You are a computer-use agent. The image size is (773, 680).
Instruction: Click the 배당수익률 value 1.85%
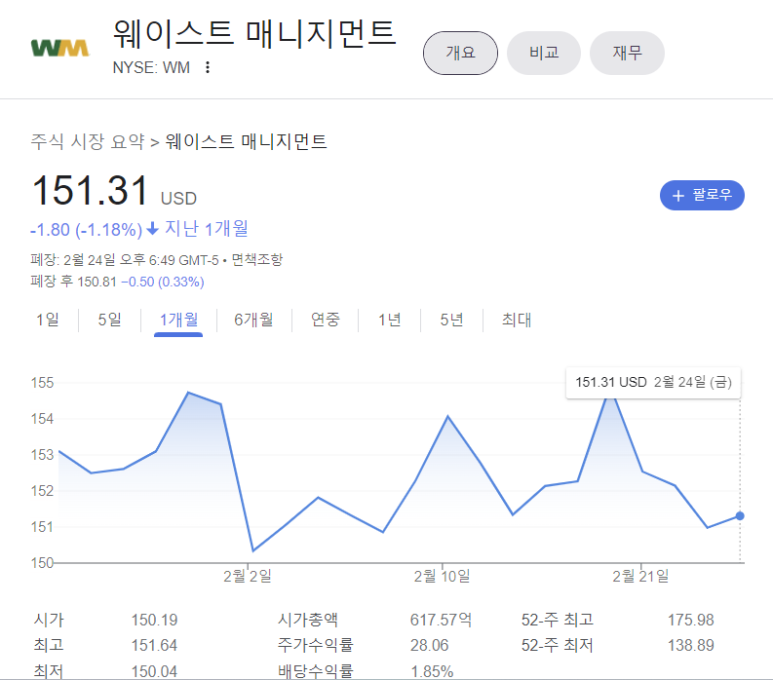pyautogui.click(x=432, y=671)
